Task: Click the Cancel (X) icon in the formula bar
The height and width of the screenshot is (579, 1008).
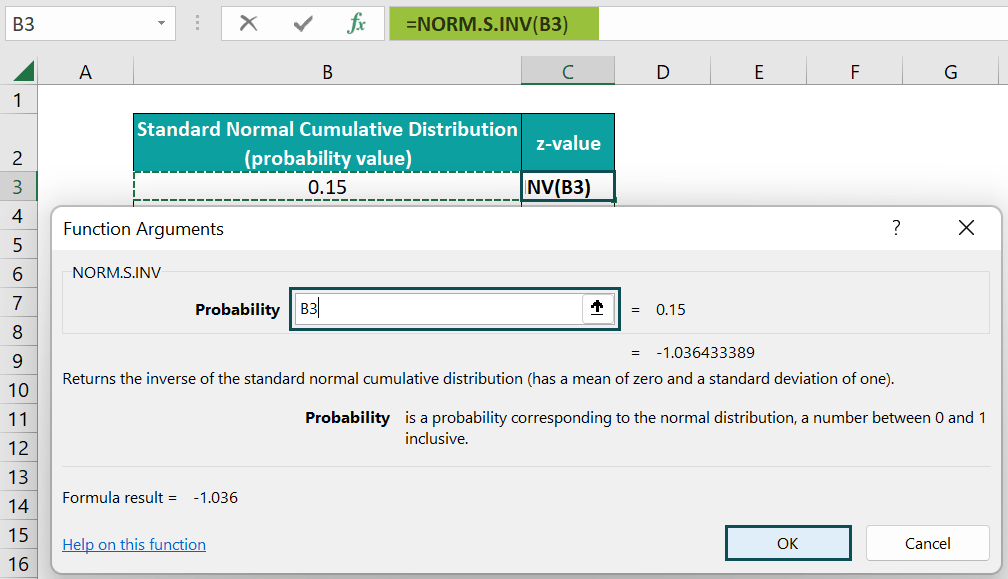Action: pyautogui.click(x=249, y=23)
